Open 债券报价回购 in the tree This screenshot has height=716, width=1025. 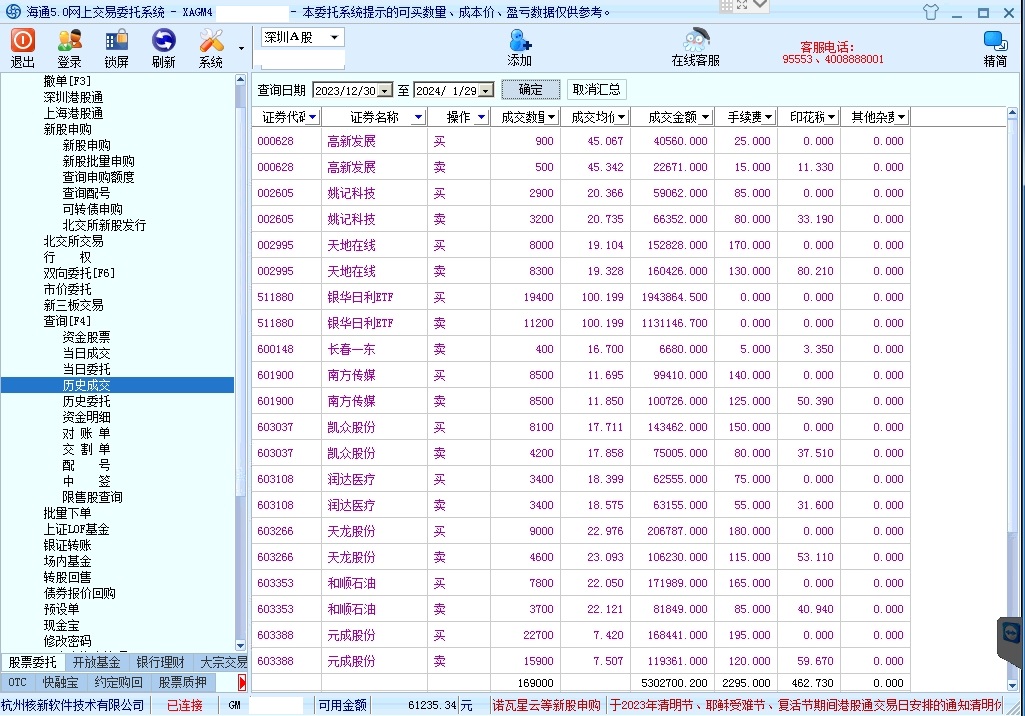[79, 593]
